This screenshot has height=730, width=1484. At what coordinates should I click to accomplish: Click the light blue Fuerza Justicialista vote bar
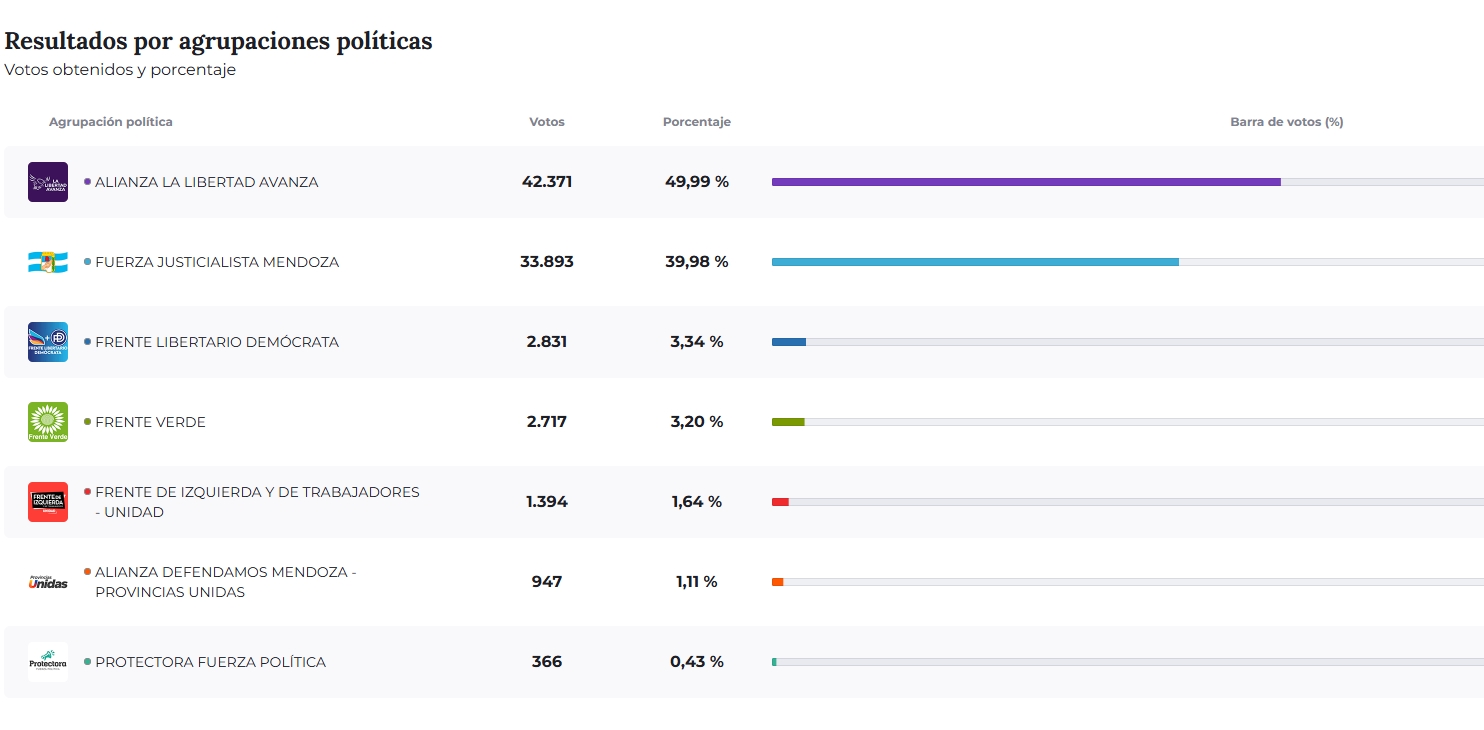[975, 262]
